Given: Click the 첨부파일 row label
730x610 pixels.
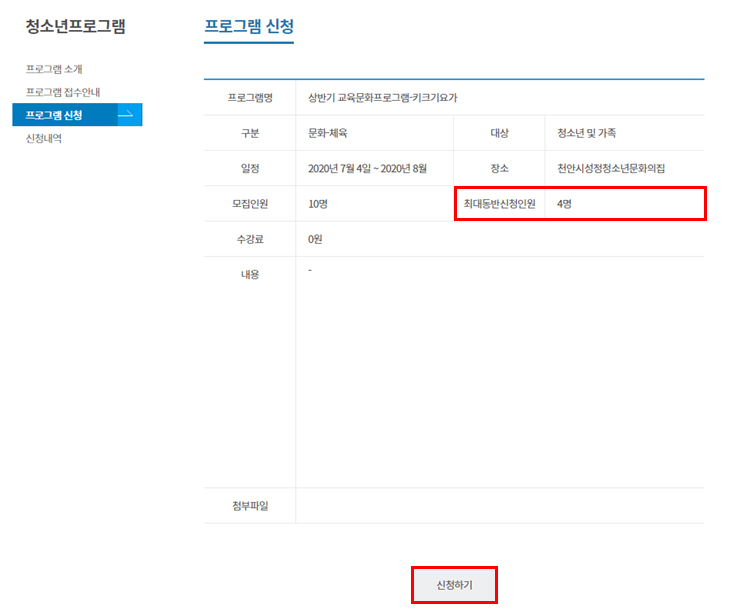Looking at the screenshot, I should 250,506.
